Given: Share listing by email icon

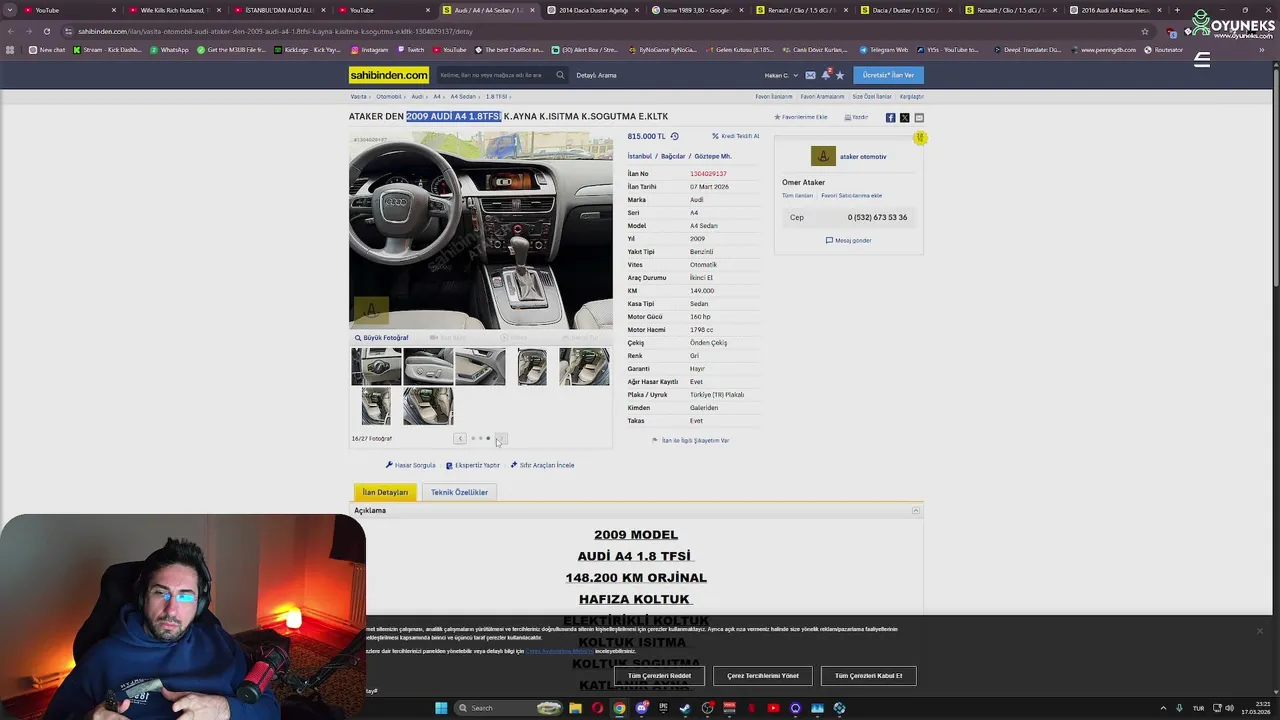Looking at the screenshot, I should 919,117.
